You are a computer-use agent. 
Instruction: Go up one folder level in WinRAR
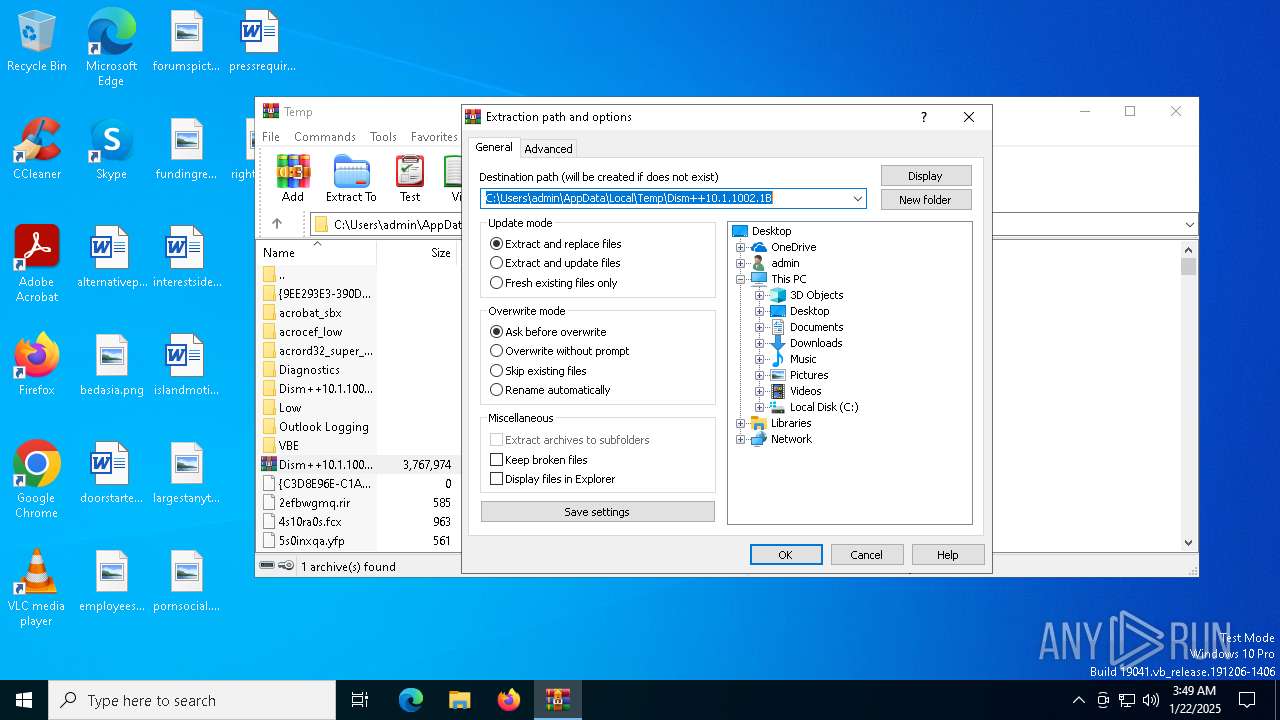[x=277, y=224]
